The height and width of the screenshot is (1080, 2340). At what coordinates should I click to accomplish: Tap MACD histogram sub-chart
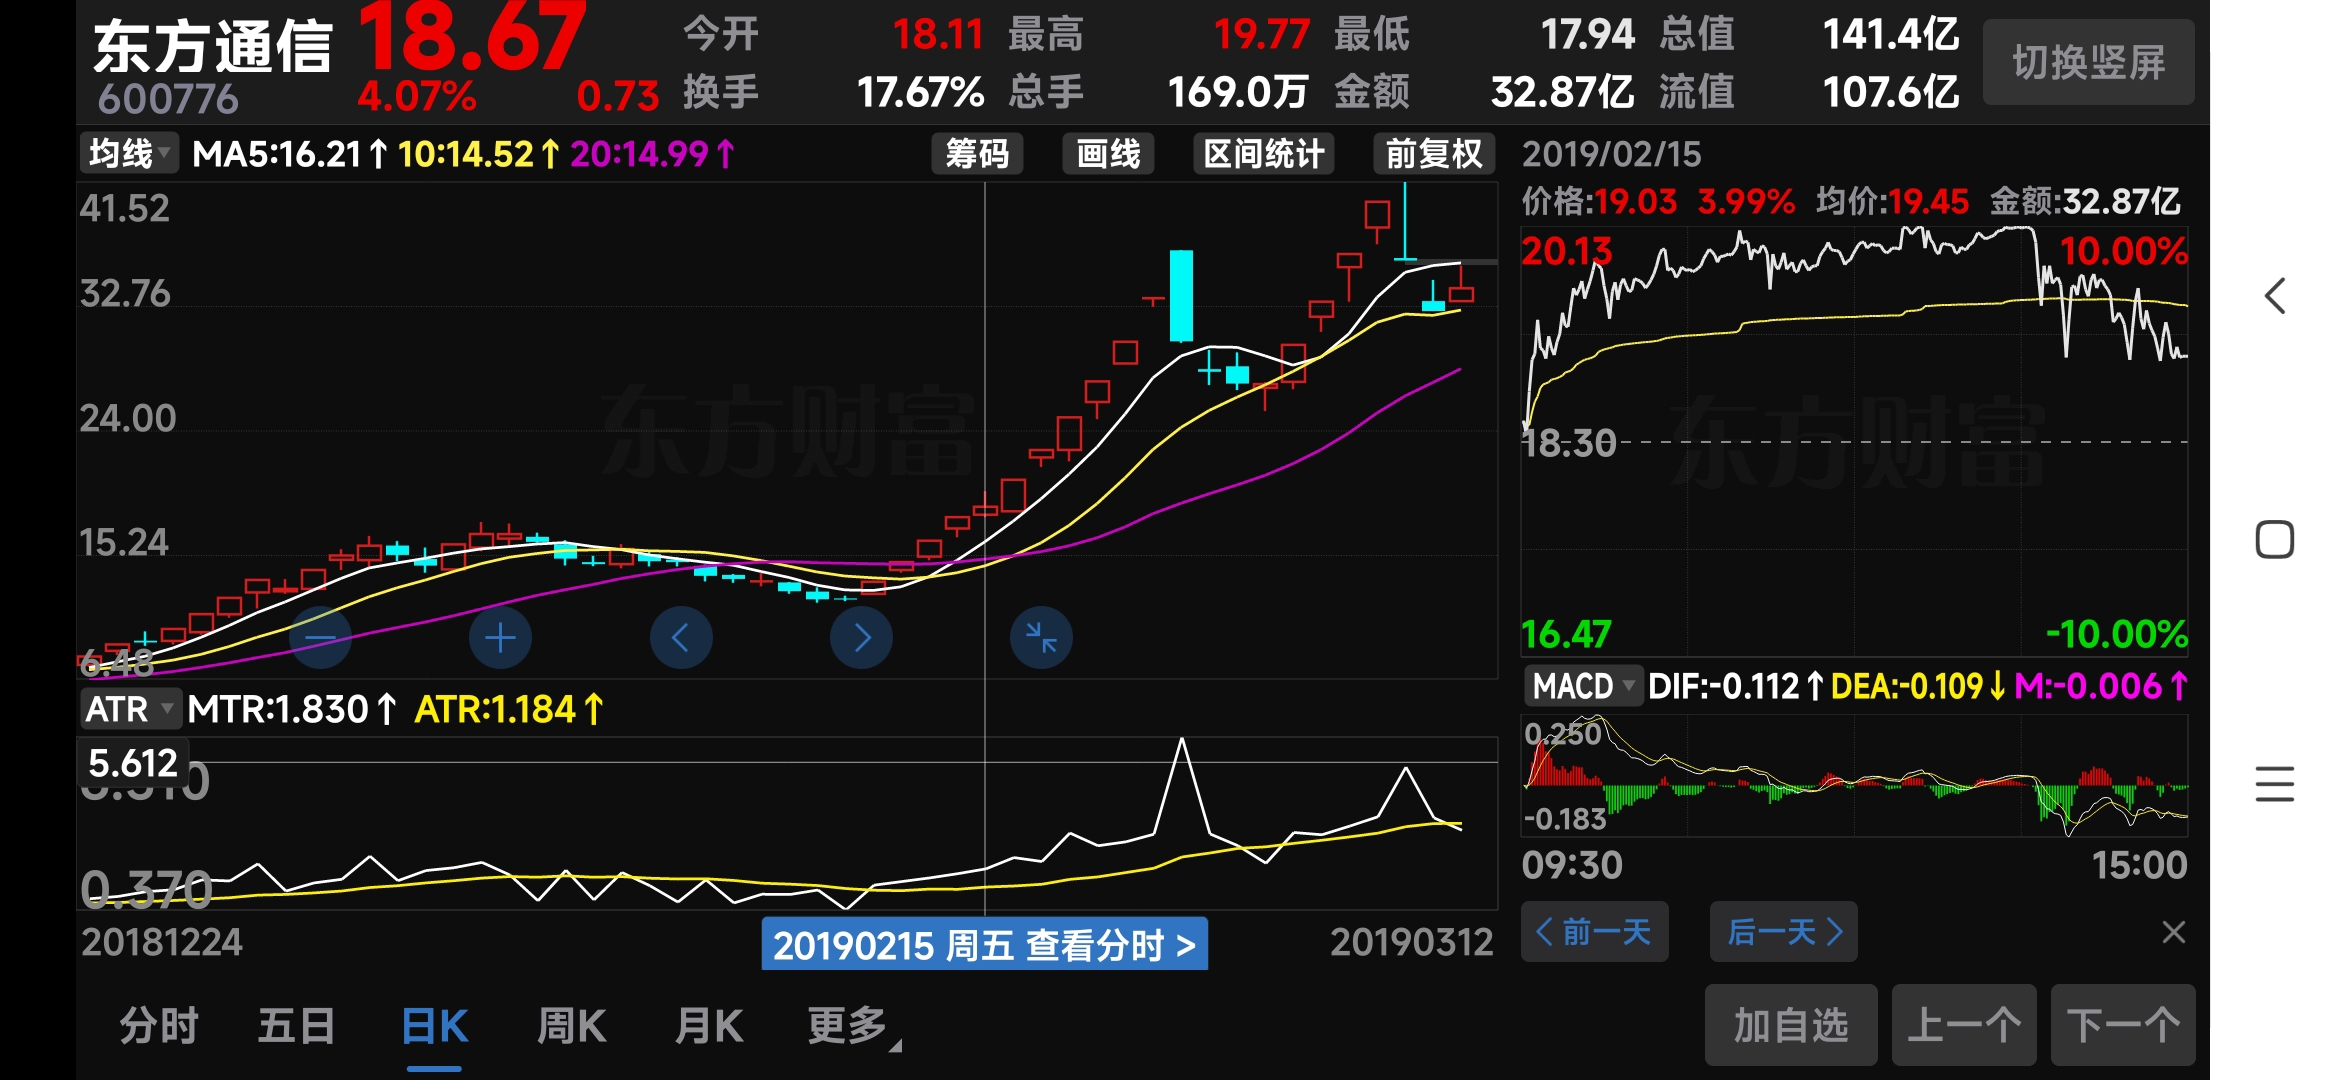pos(1855,776)
